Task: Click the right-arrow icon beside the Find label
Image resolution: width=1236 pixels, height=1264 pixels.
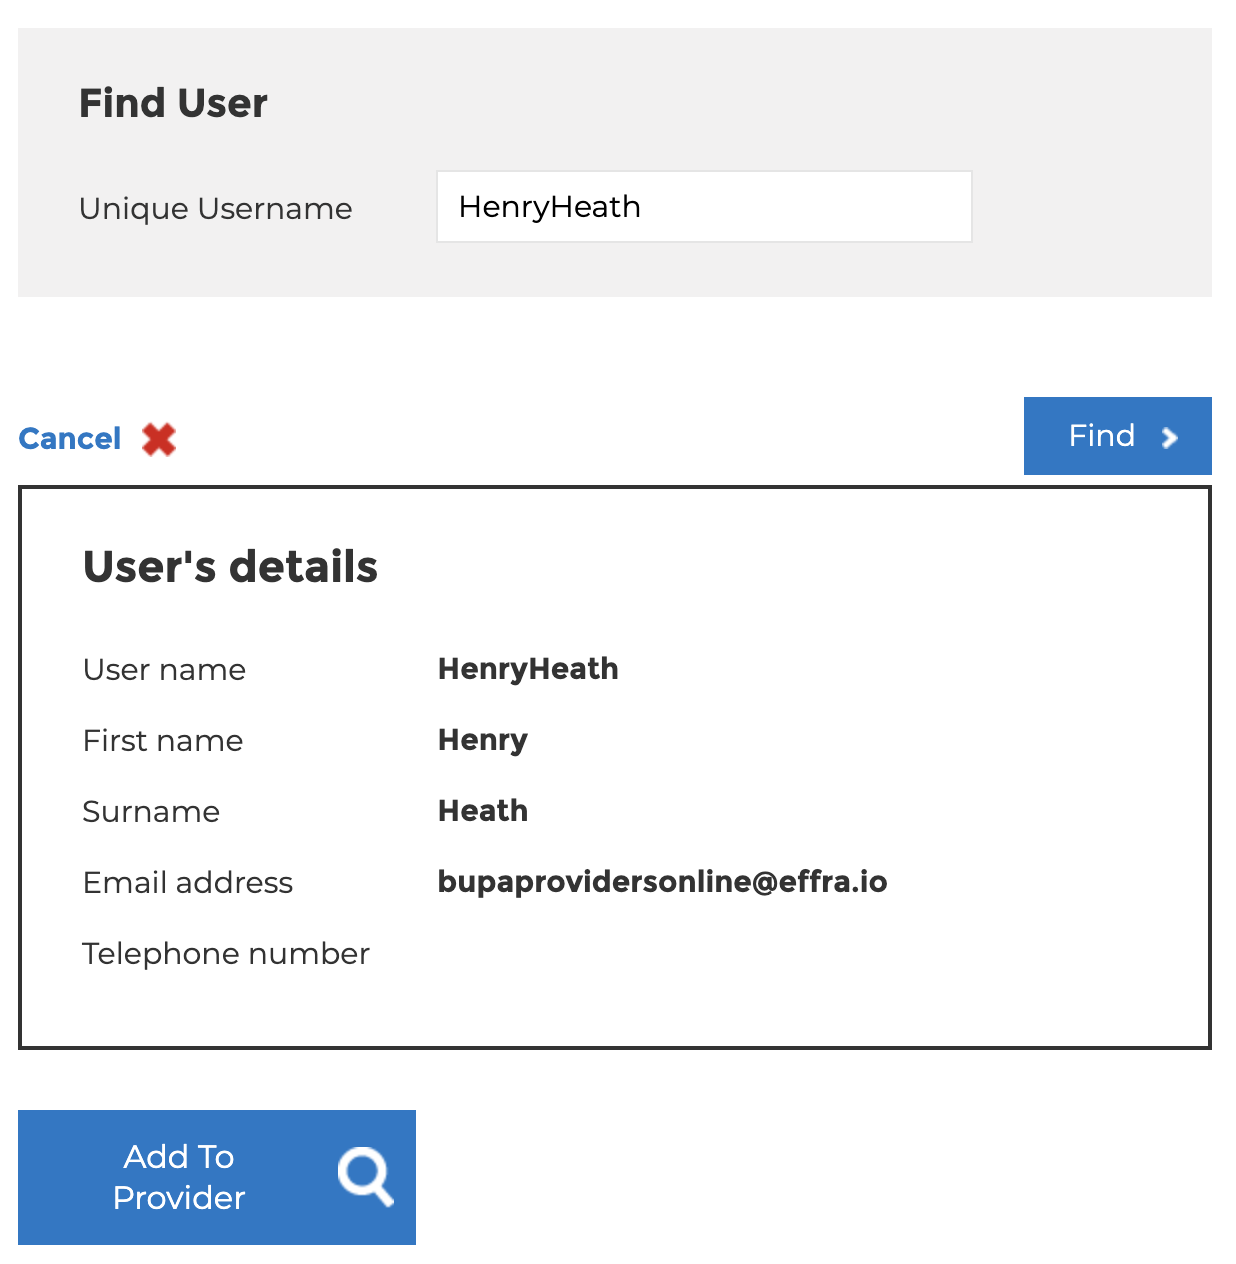Action: (1170, 437)
